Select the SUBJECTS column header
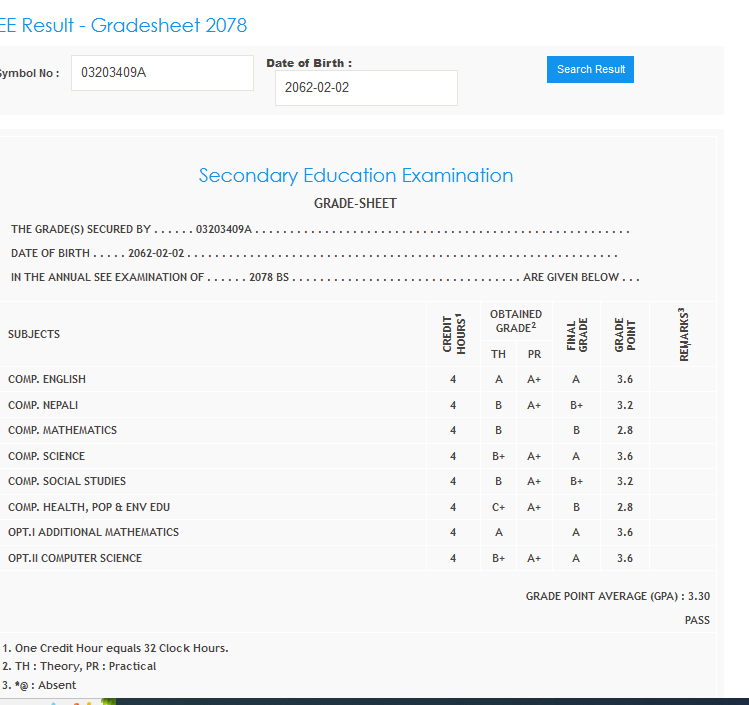 [x=34, y=334]
